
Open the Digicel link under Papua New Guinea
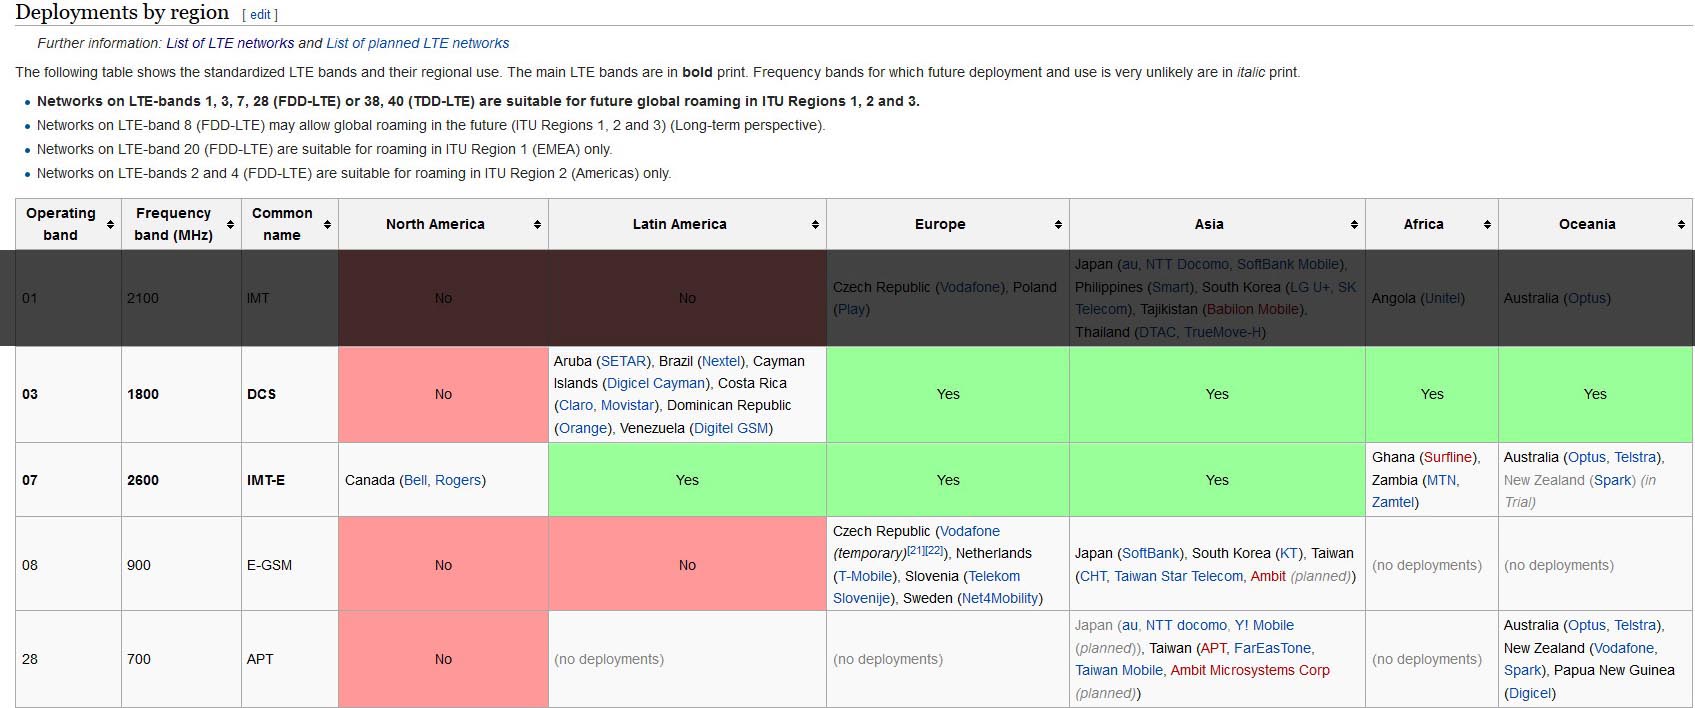(1530, 693)
